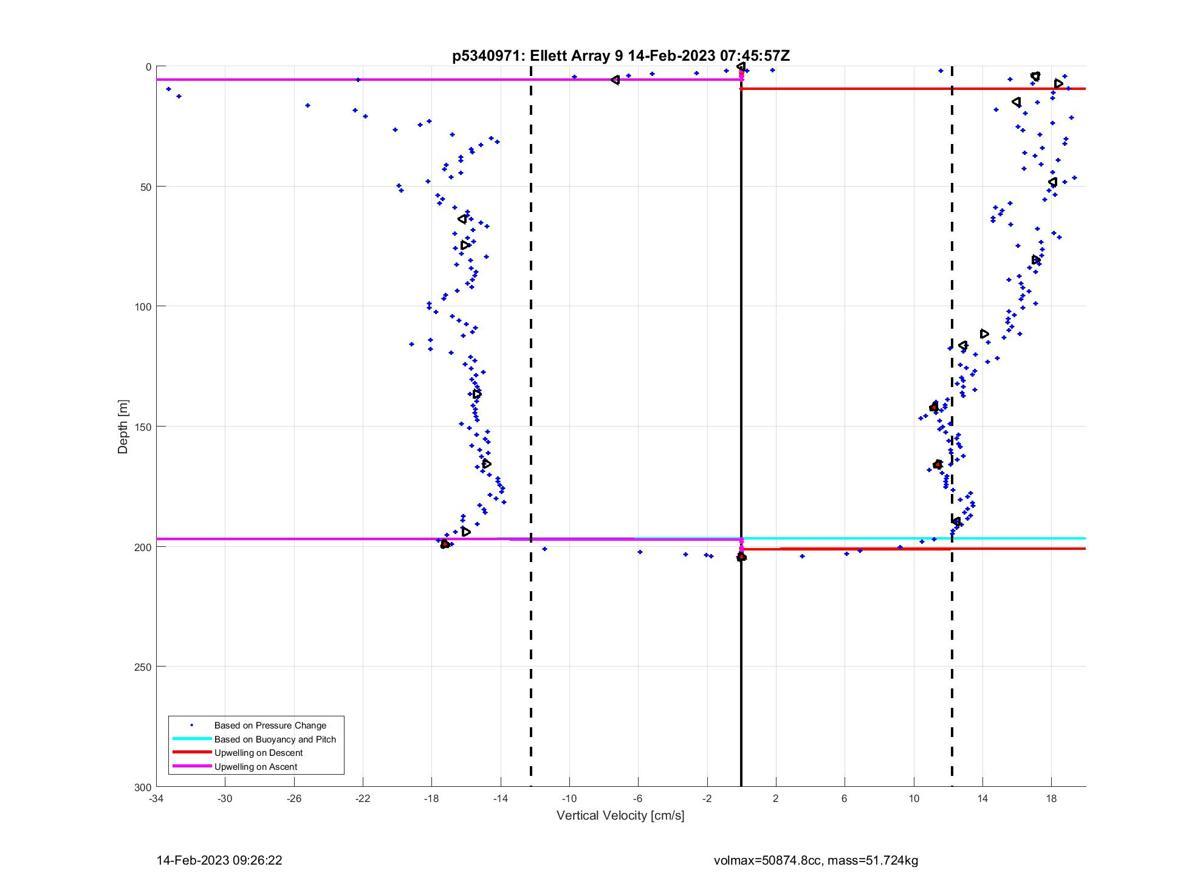Viewport: 1200px width, 885px height.
Task: Click the cyan line swatch in legend
Action: [191, 739]
